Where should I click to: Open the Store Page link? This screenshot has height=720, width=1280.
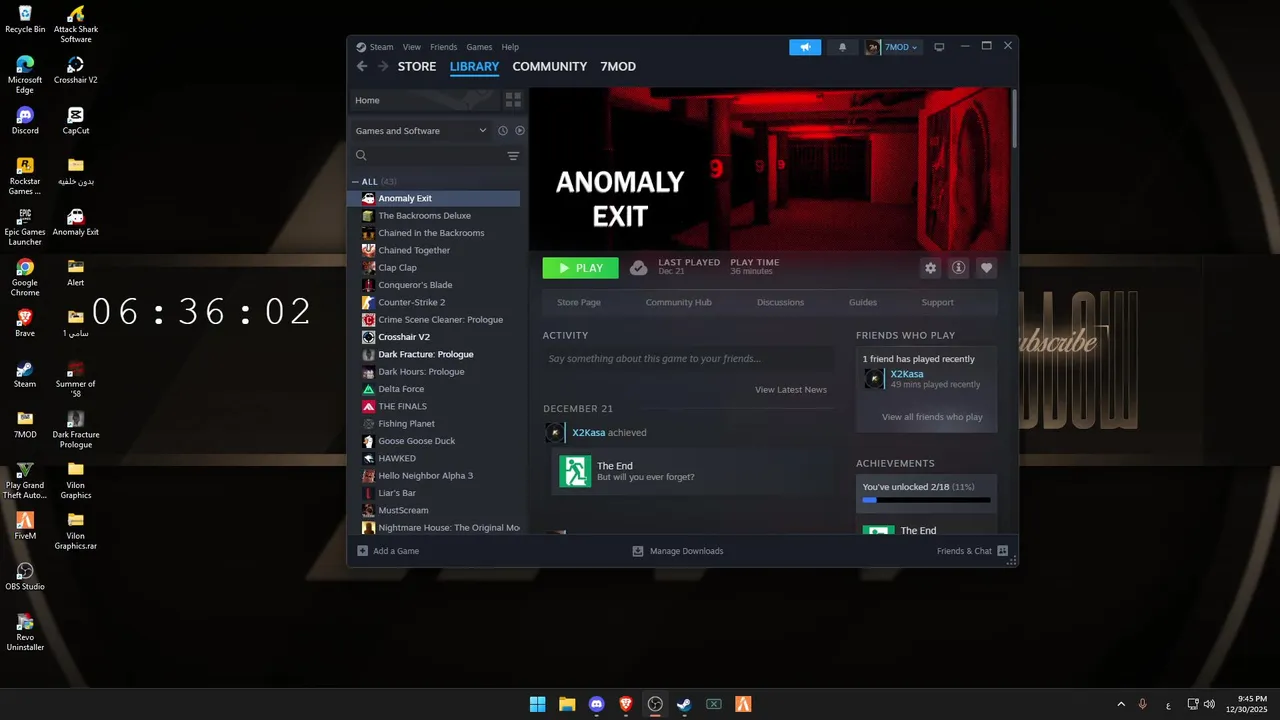[x=579, y=302]
